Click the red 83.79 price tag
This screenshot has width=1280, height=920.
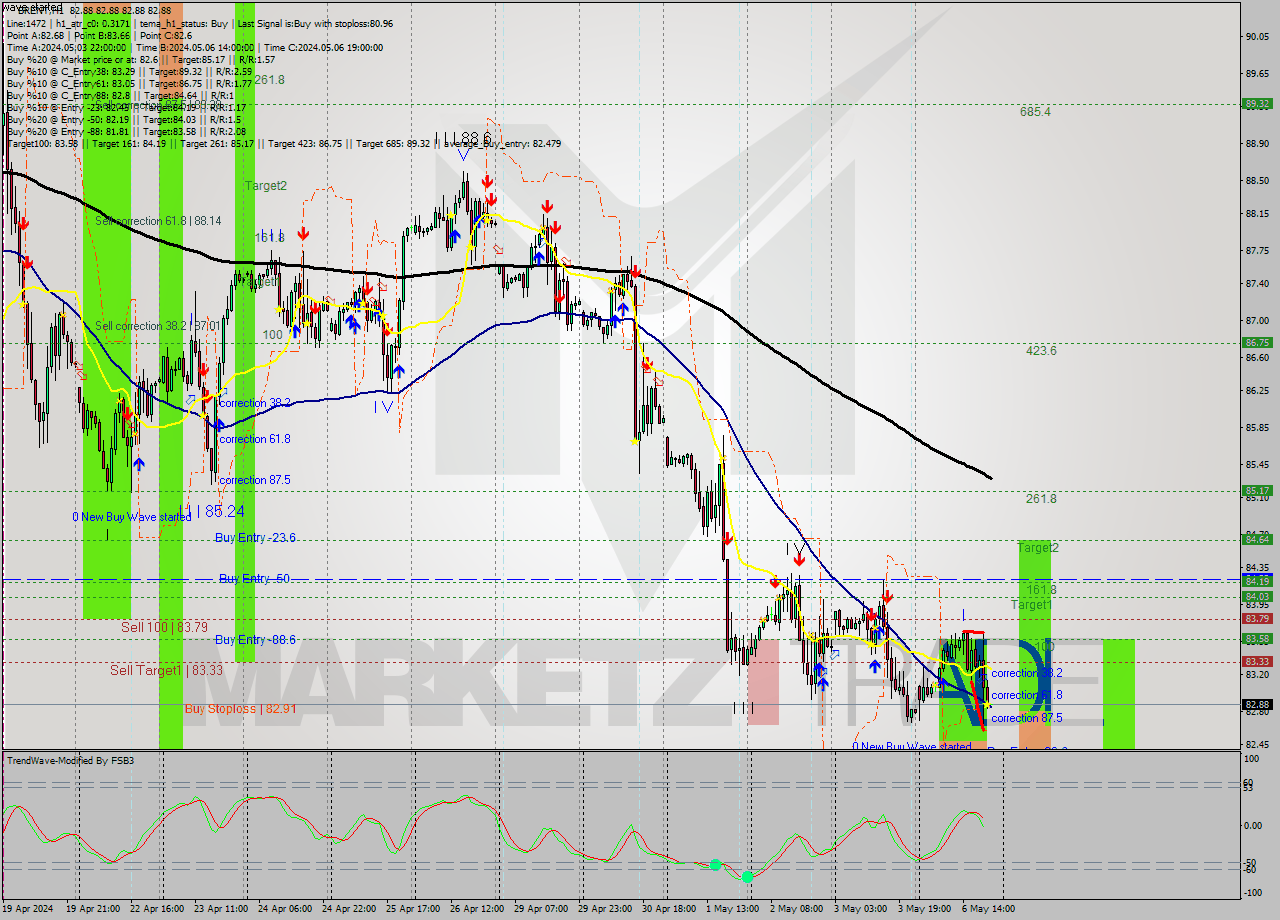(x=1257, y=619)
